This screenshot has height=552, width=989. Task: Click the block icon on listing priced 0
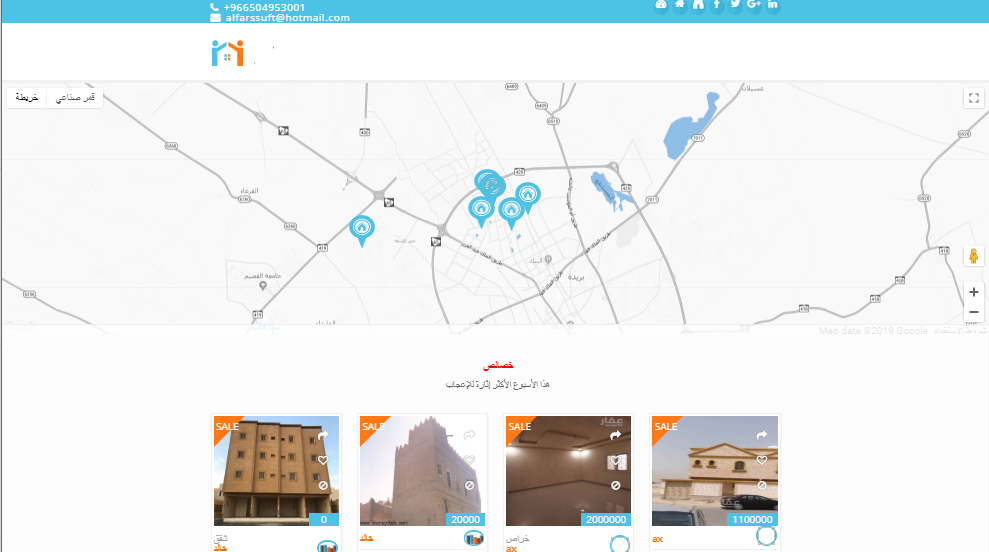(323, 485)
